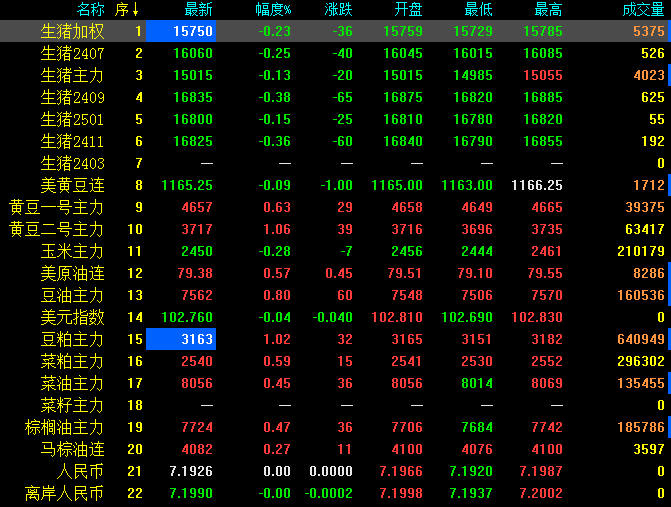Choose the 黄豆一号主力 contract name
This screenshot has width=671, height=507.
pyautogui.click(x=57, y=207)
